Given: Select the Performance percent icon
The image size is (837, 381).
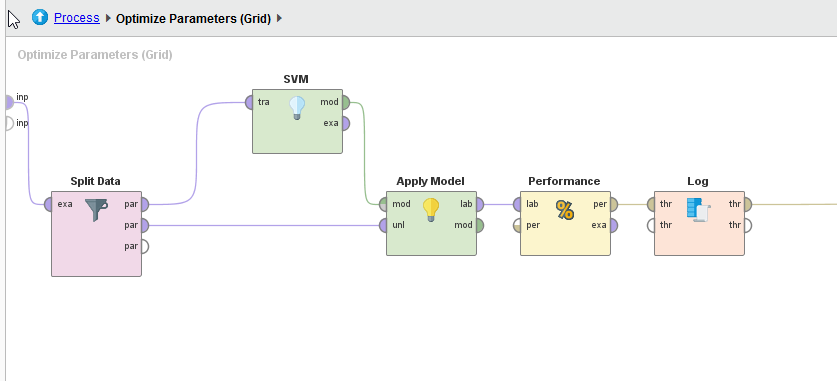Looking at the screenshot, I should point(565,210).
